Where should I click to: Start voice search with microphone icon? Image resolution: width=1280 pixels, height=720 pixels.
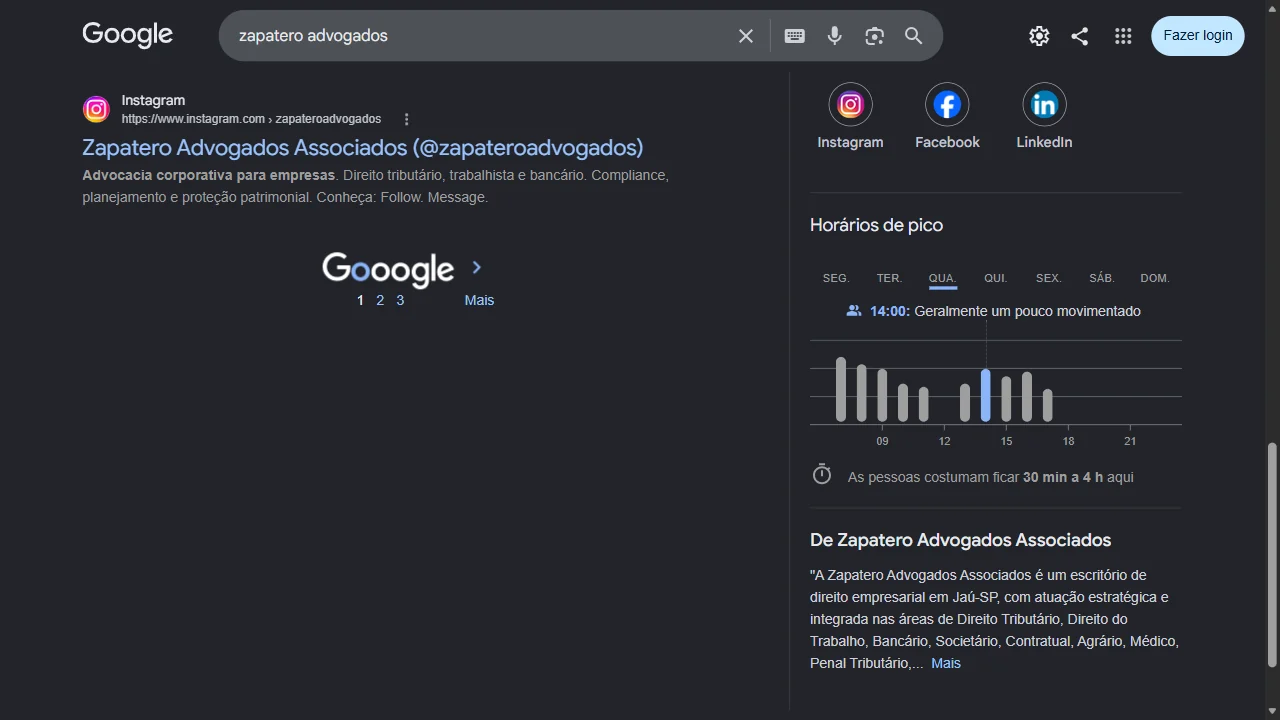(835, 36)
